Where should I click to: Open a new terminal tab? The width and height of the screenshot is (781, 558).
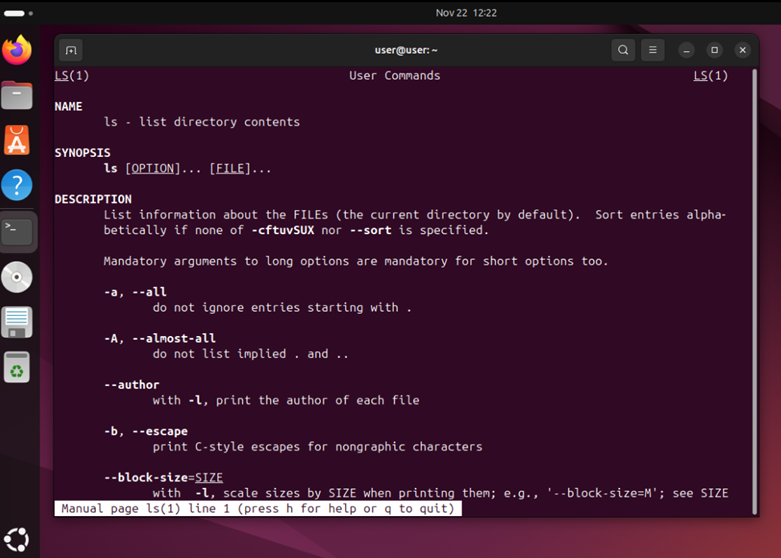tap(70, 50)
